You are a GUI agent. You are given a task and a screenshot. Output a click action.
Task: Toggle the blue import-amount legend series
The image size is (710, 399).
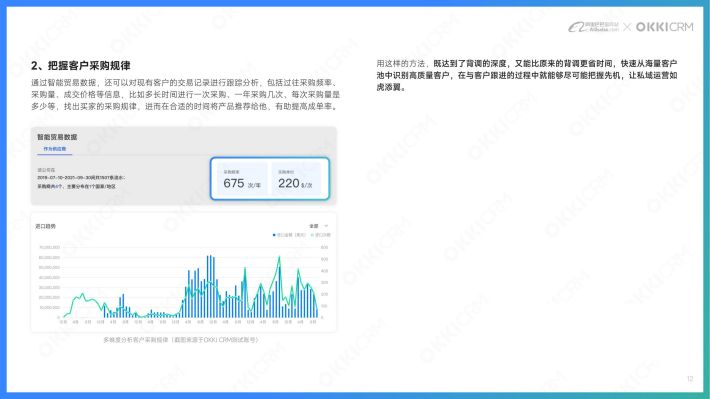click(x=289, y=235)
